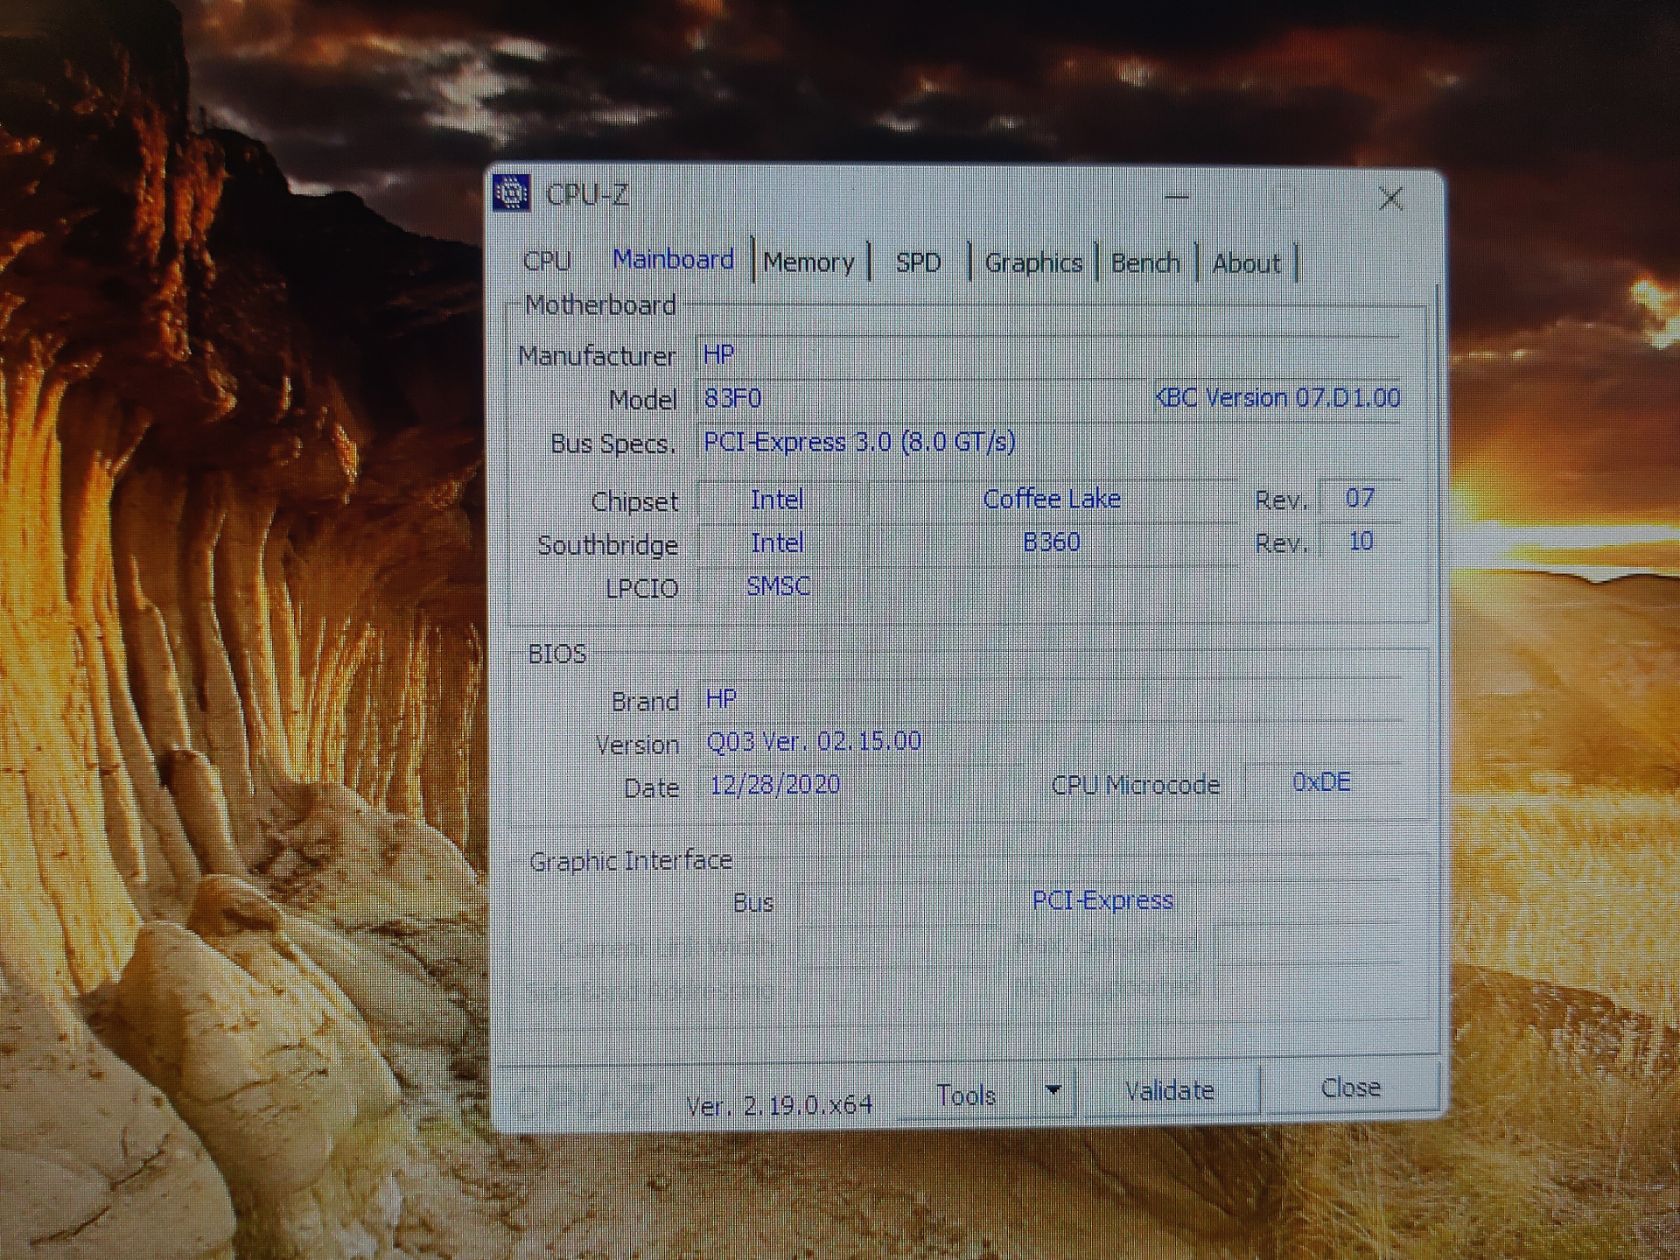The width and height of the screenshot is (1680, 1260).
Task: Switch to the CPU tab
Action: point(547,261)
